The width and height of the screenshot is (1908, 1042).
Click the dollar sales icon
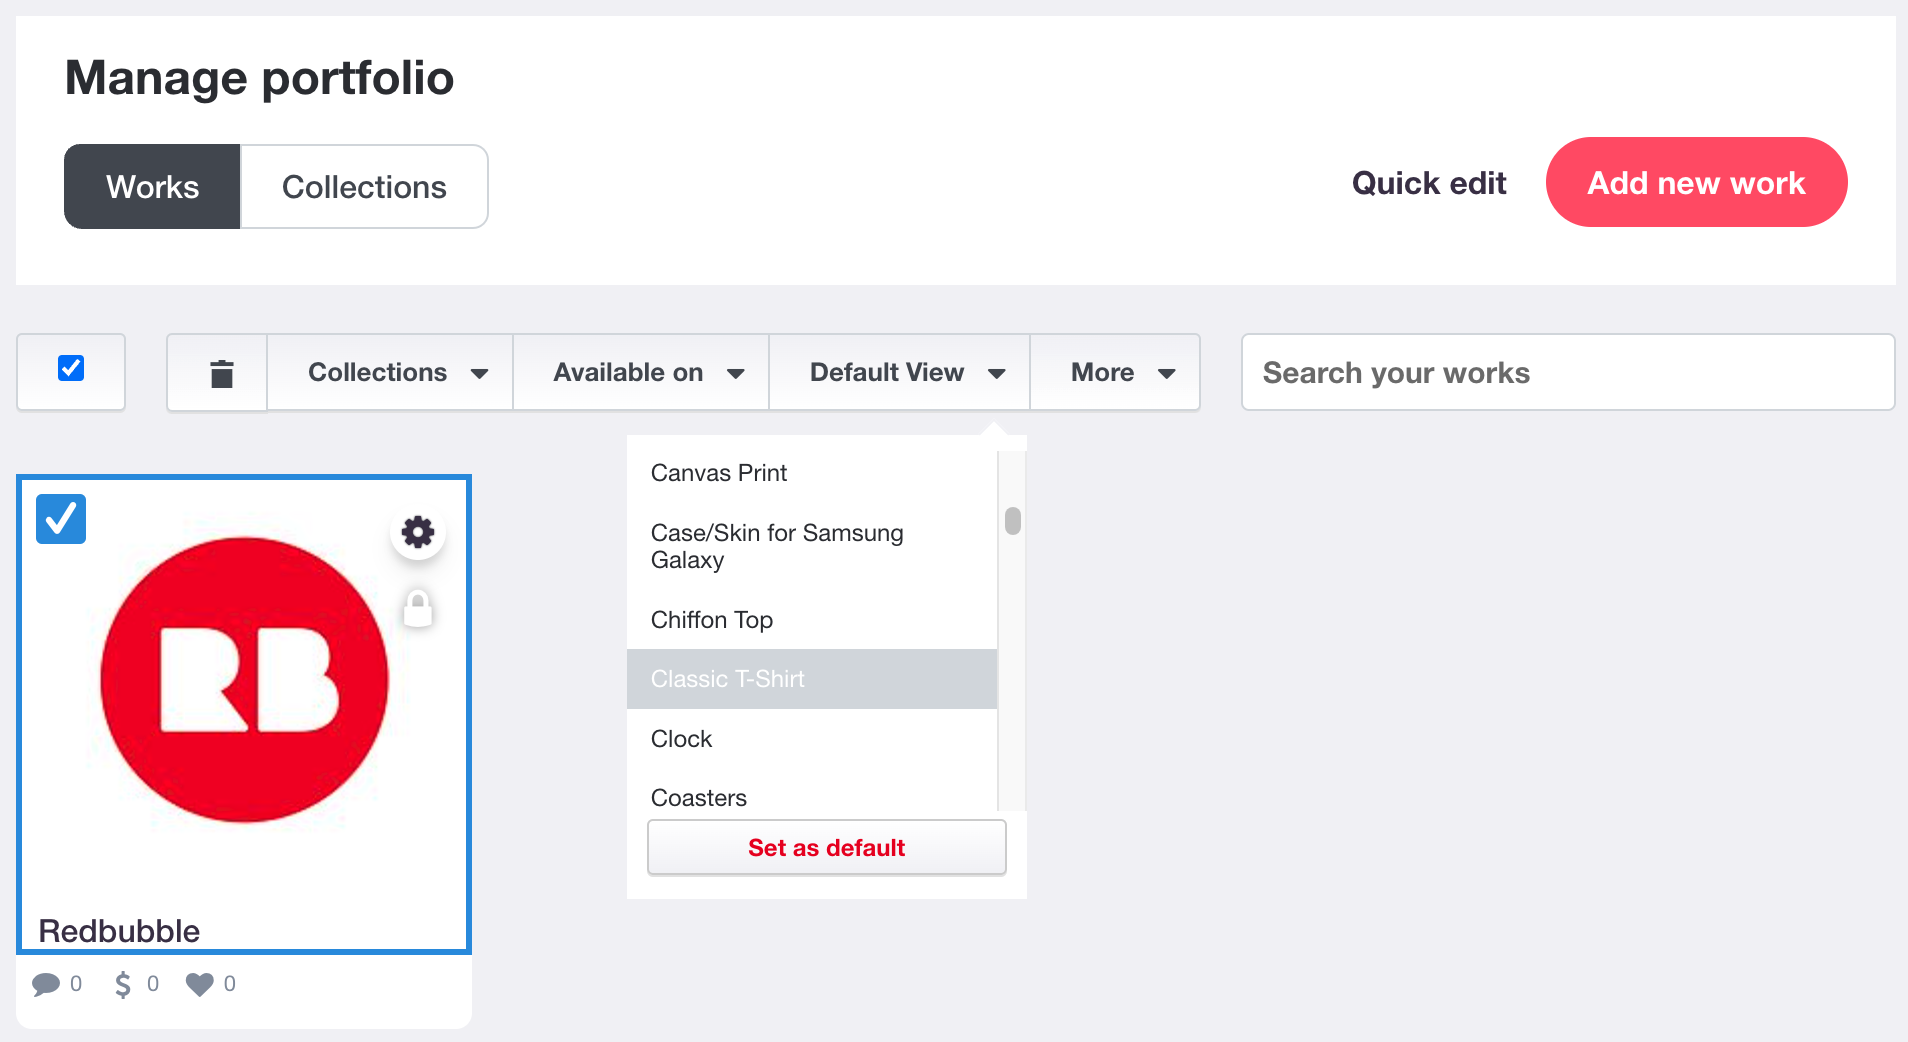[x=123, y=984]
